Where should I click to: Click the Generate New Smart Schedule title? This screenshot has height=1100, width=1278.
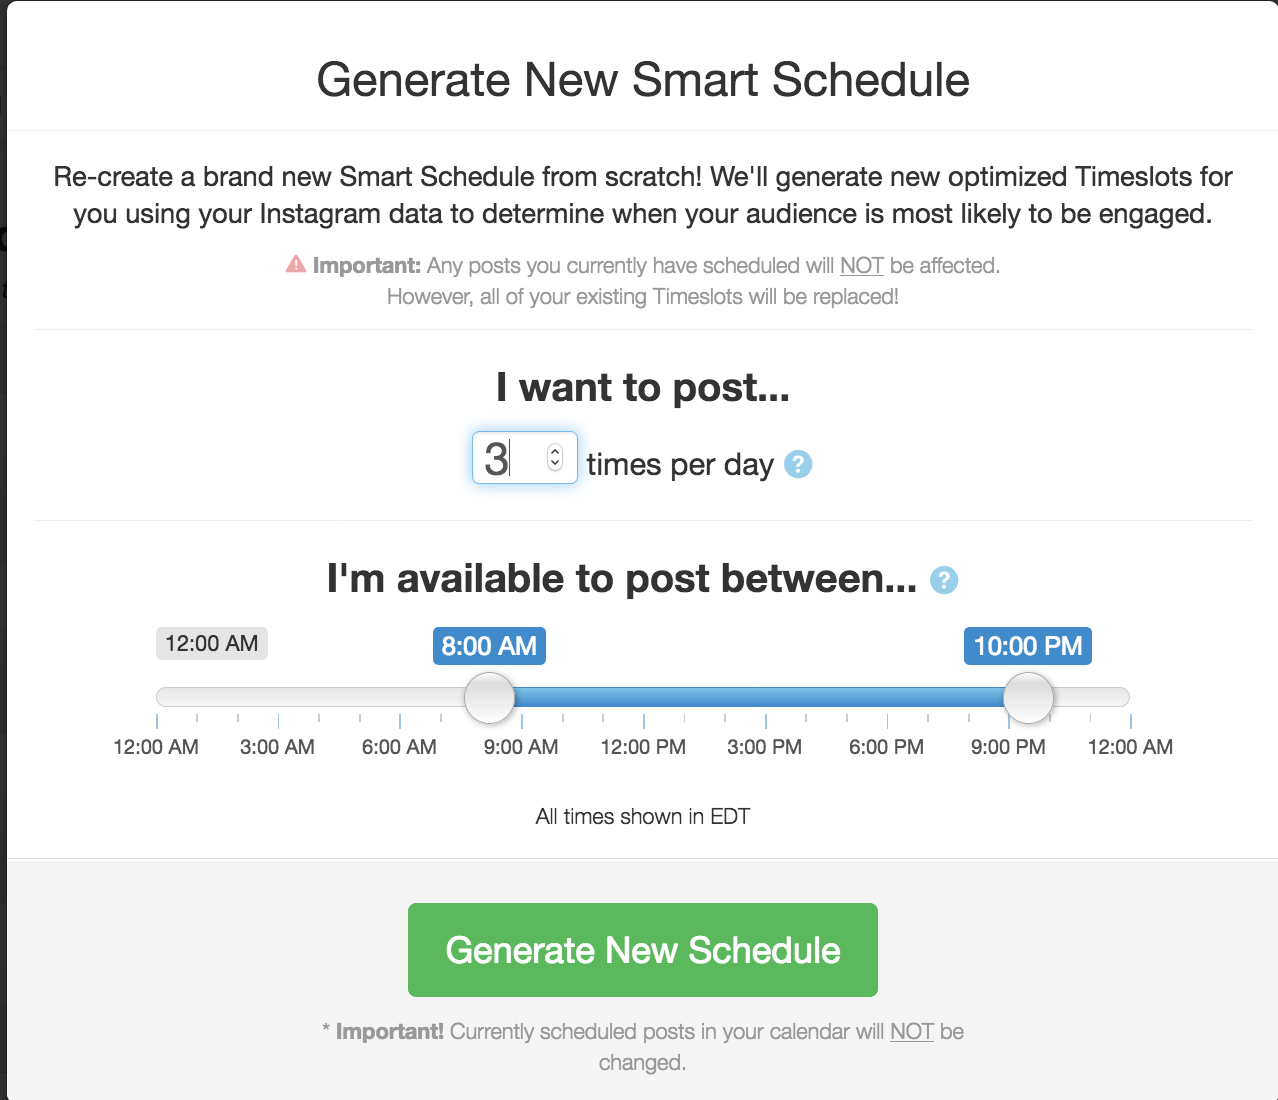tap(642, 80)
